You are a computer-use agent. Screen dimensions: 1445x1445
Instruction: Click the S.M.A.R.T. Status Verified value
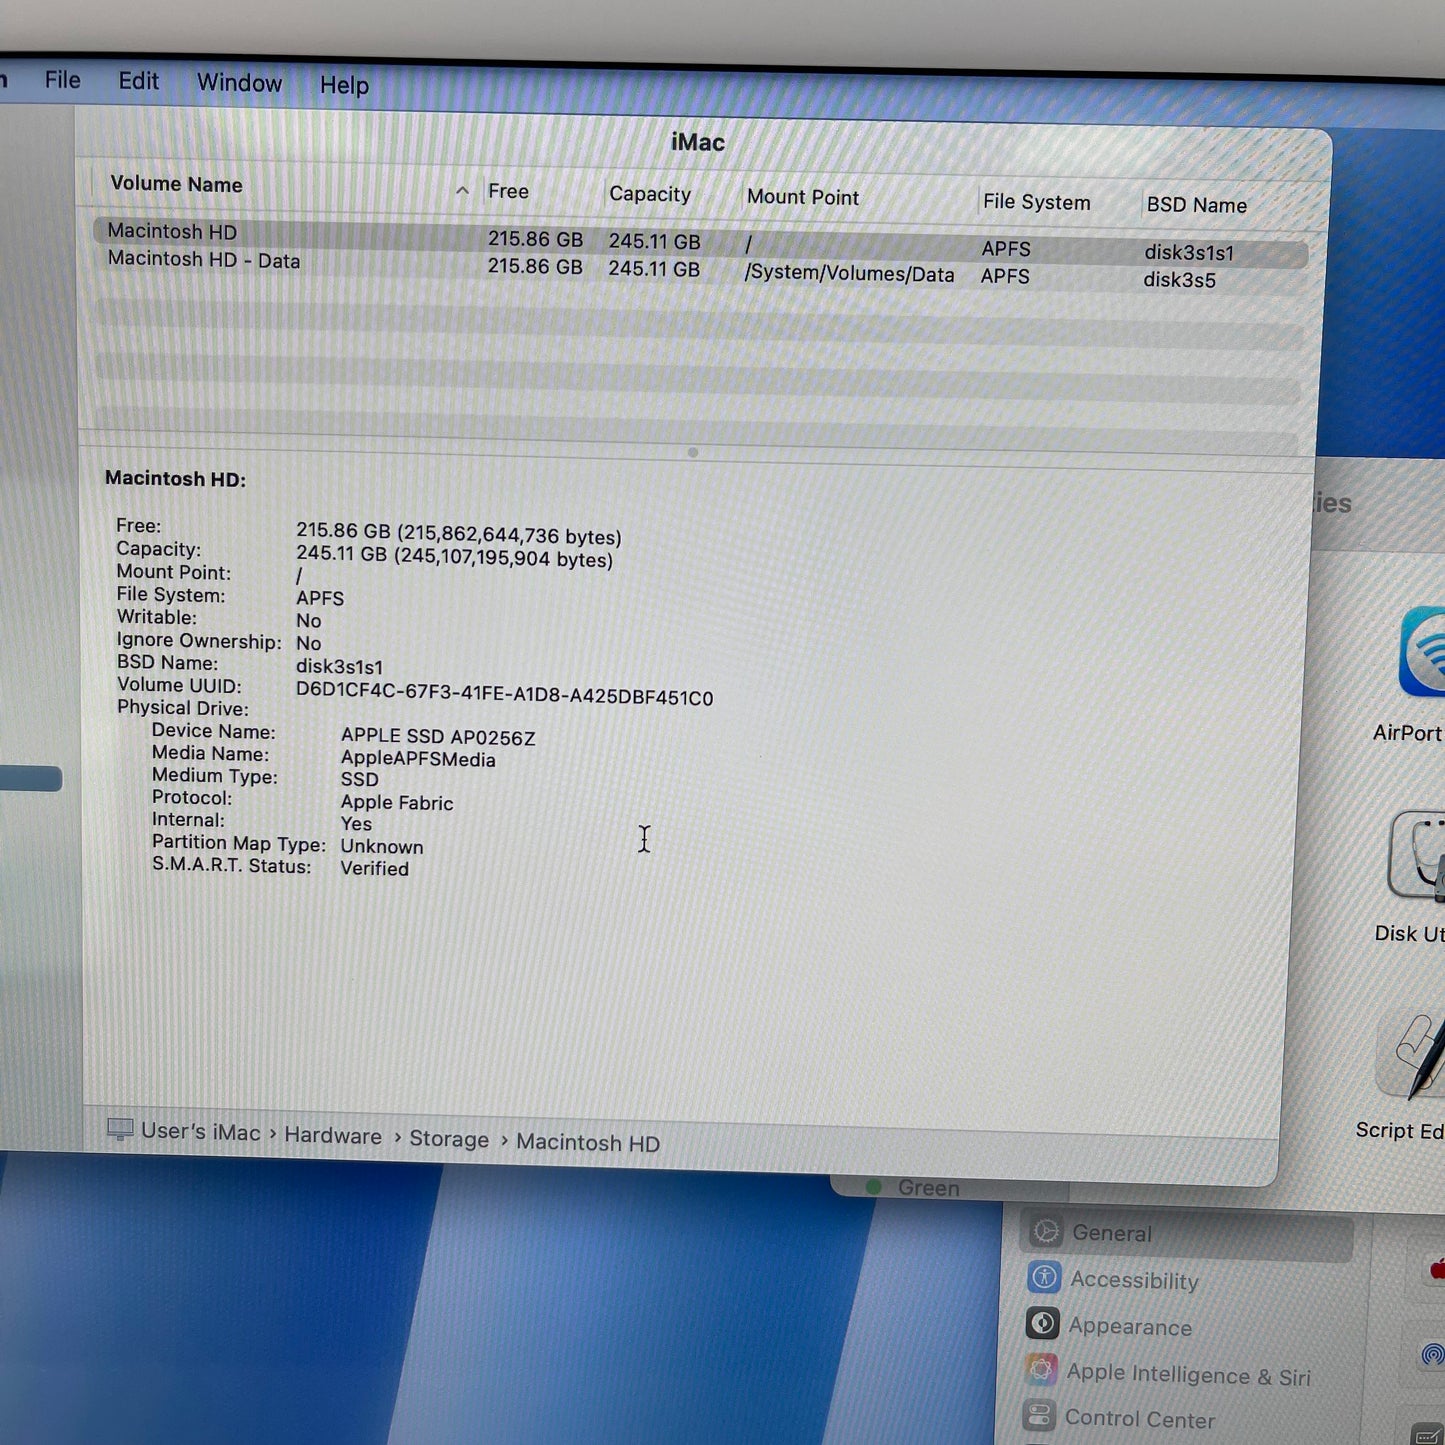[x=374, y=868]
